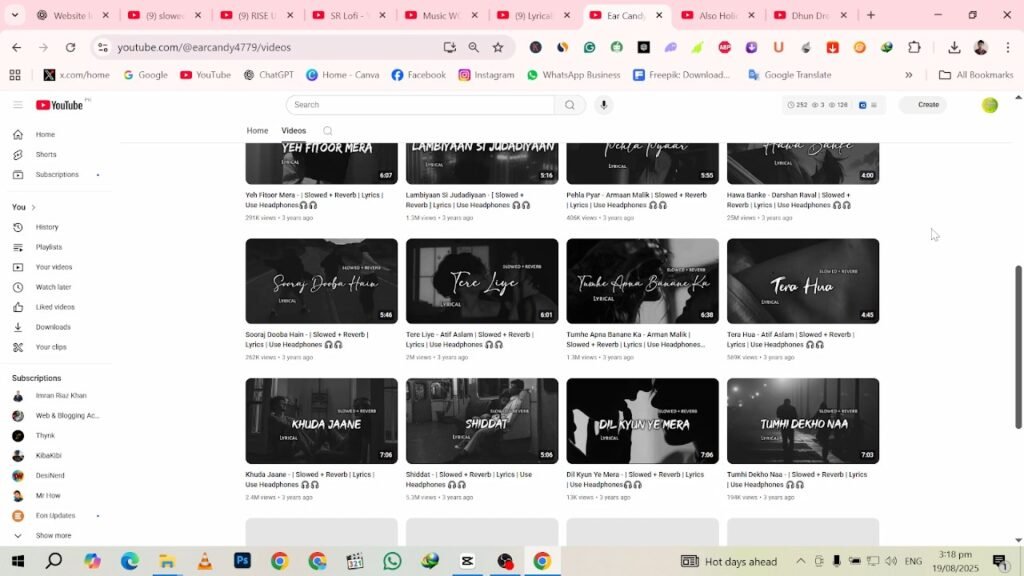Open the All Bookmarks folder
Image resolution: width=1024 pixels, height=576 pixels.
click(976, 75)
